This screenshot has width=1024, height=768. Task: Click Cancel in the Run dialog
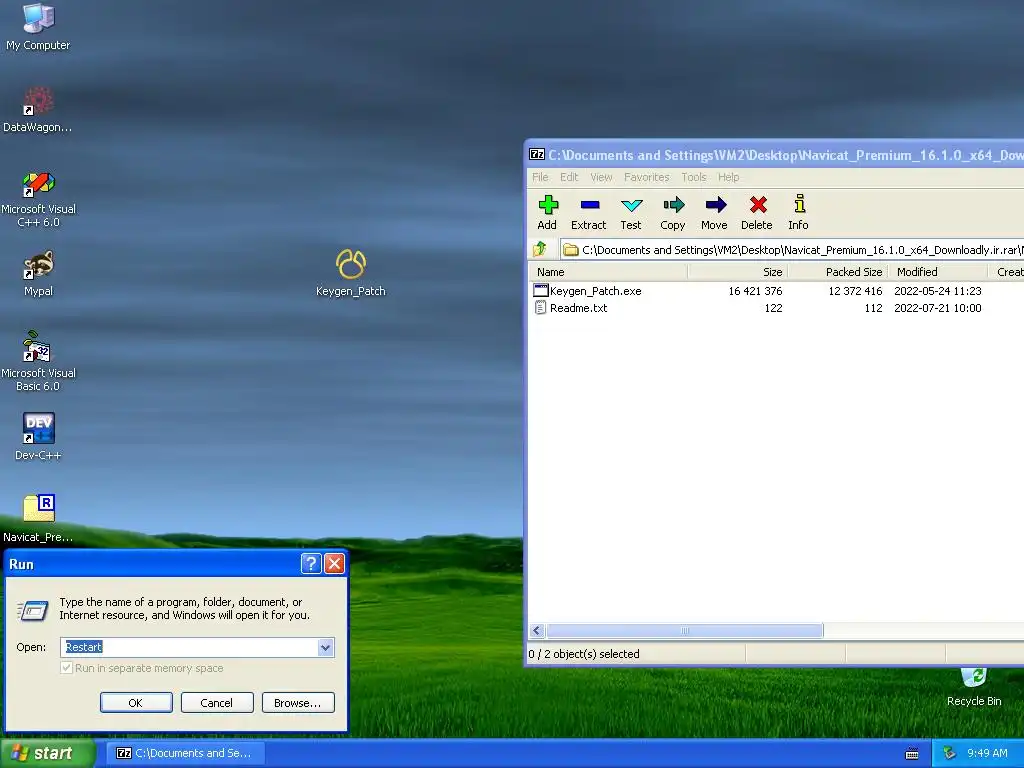click(x=217, y=703)
